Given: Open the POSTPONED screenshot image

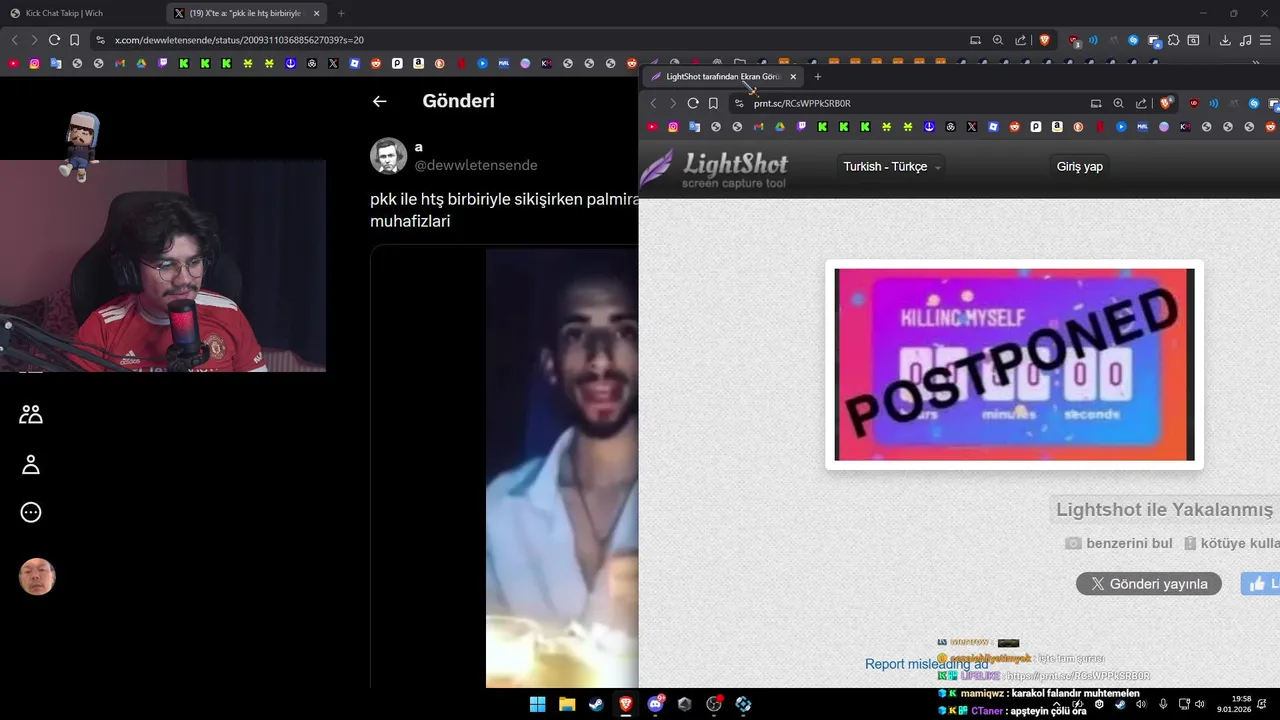Looking at the screenshot, I should pos(1014,365).
